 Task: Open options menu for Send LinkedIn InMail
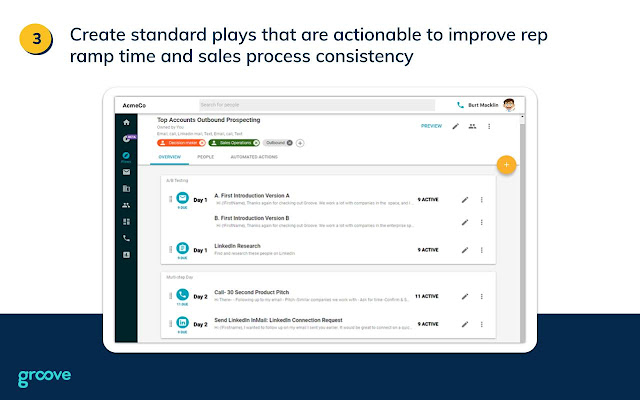482,324
